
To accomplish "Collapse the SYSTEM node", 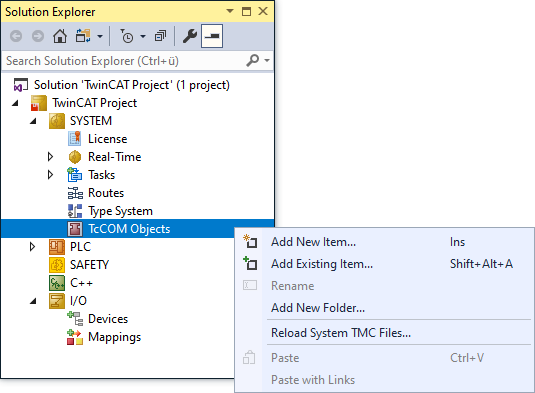I will pos(33,121).
